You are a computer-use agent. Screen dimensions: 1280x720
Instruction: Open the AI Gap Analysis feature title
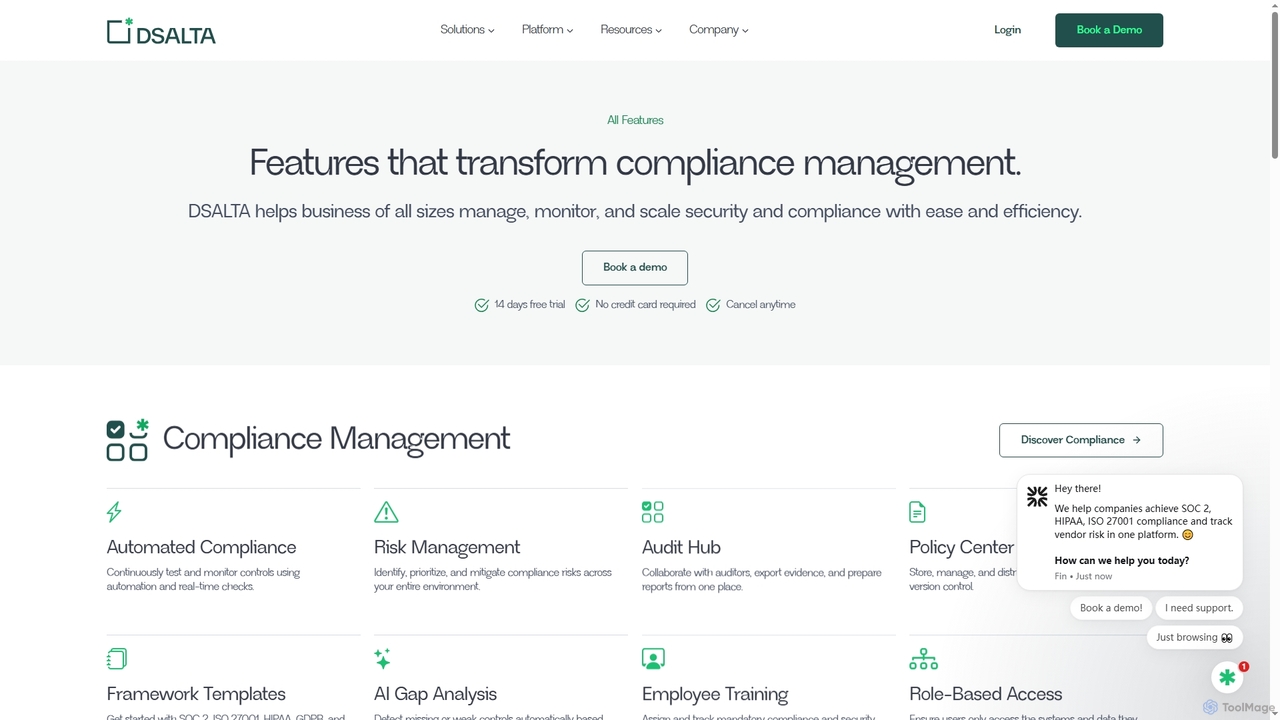[x=435, y=694]
